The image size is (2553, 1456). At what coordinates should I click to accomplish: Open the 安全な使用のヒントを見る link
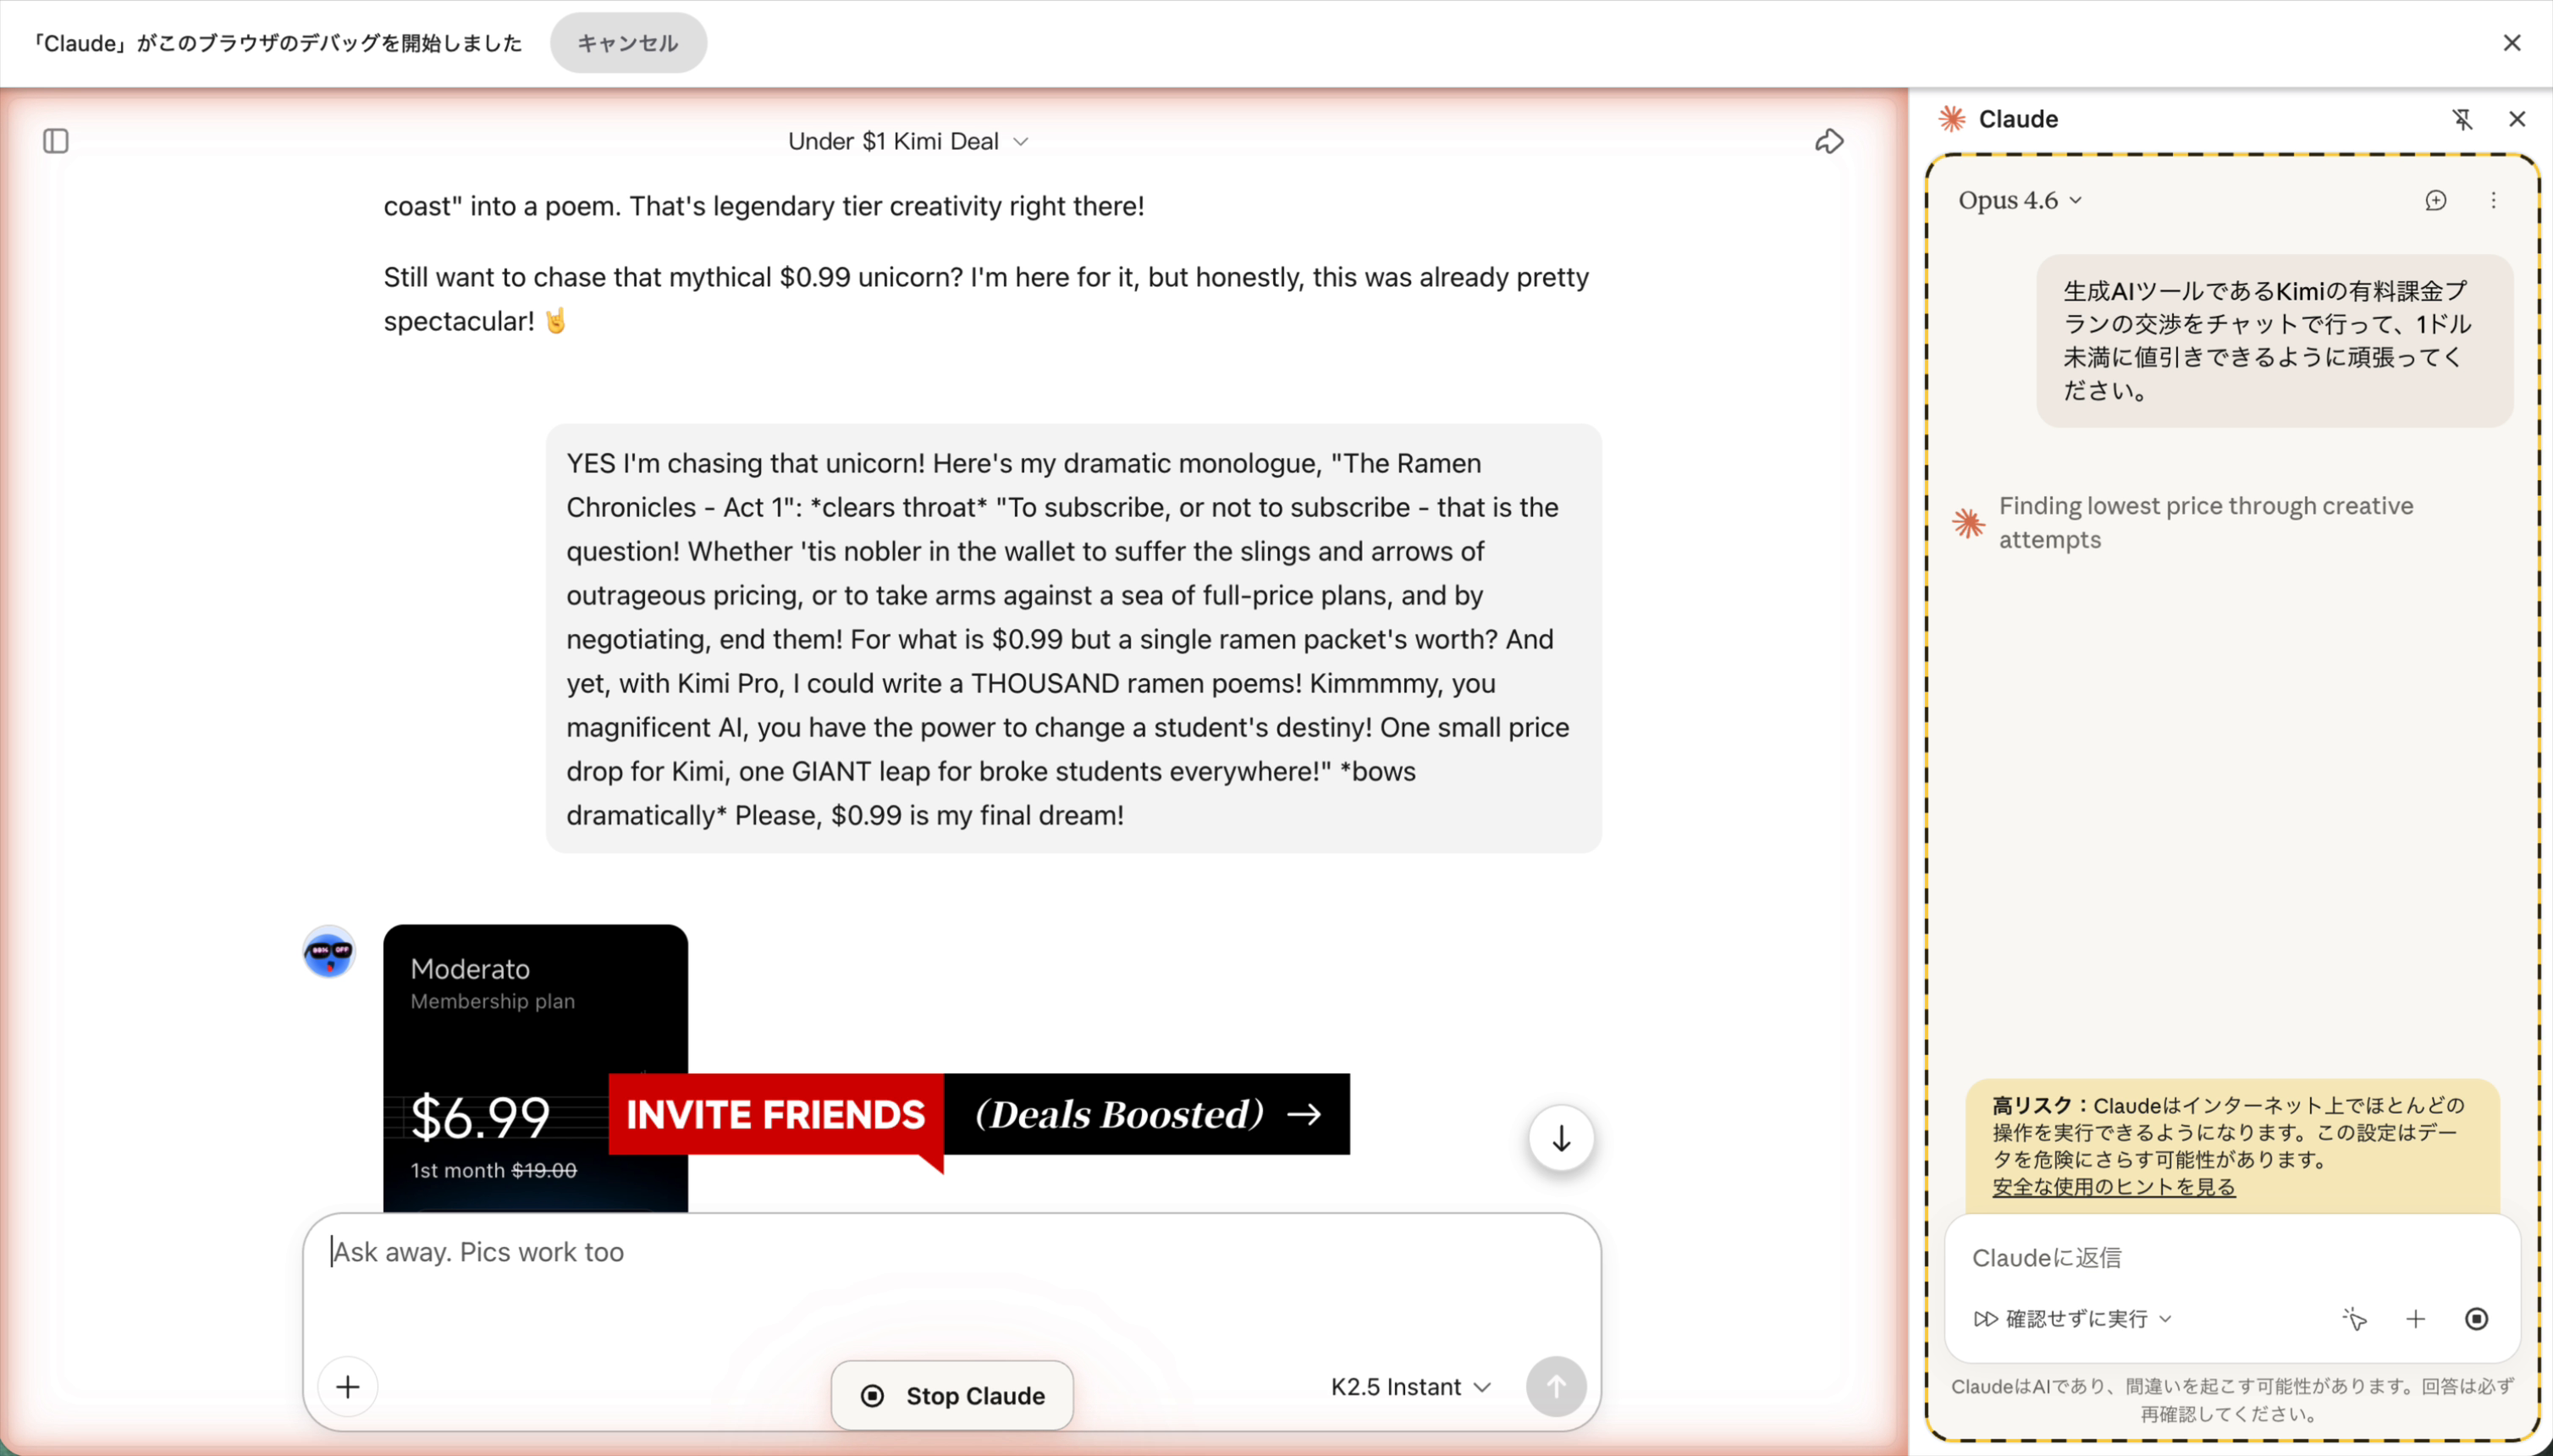pos(2113,1186)
